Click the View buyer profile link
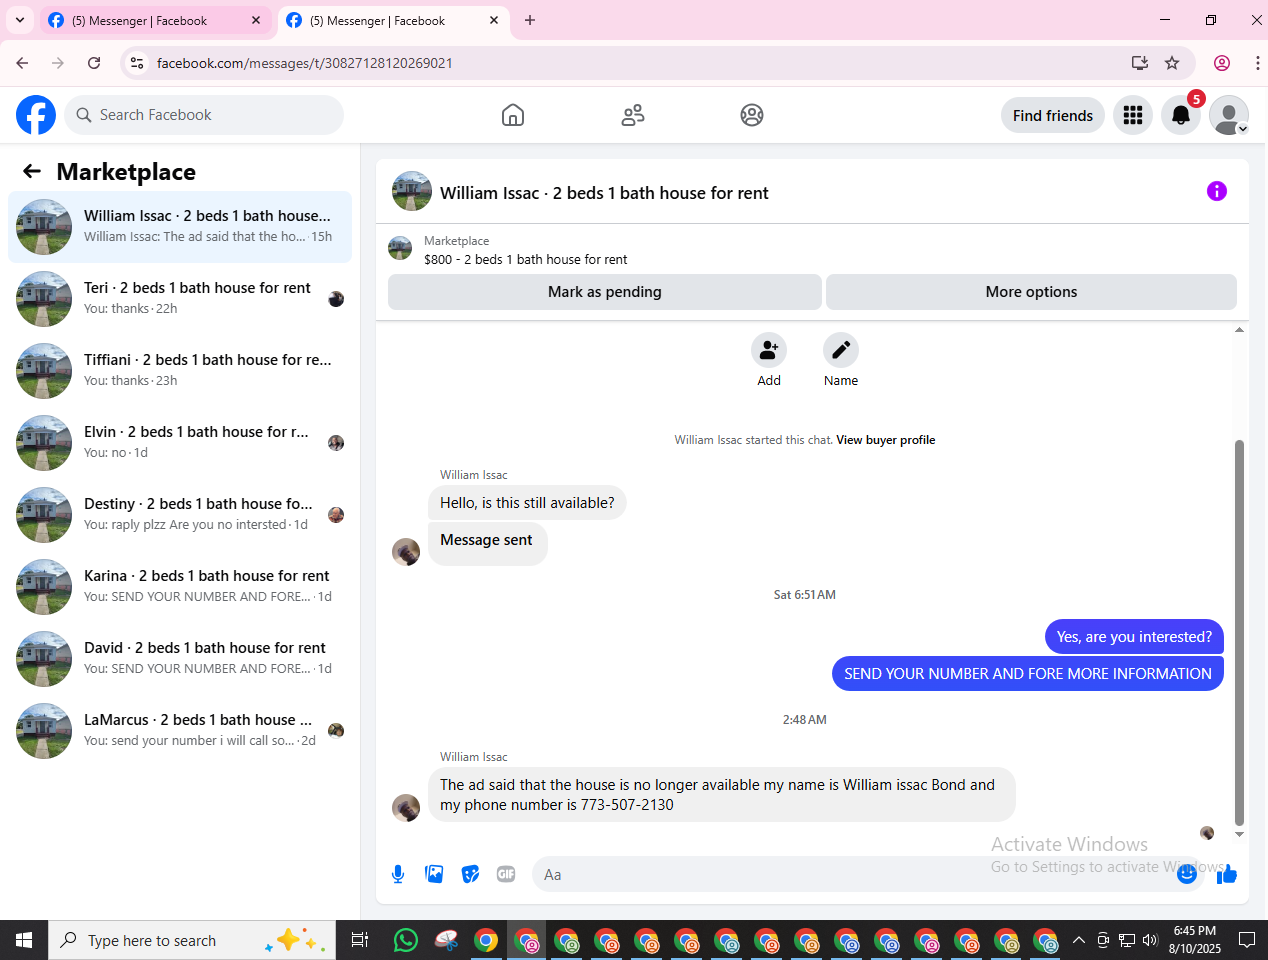 (x=886, y=440)
